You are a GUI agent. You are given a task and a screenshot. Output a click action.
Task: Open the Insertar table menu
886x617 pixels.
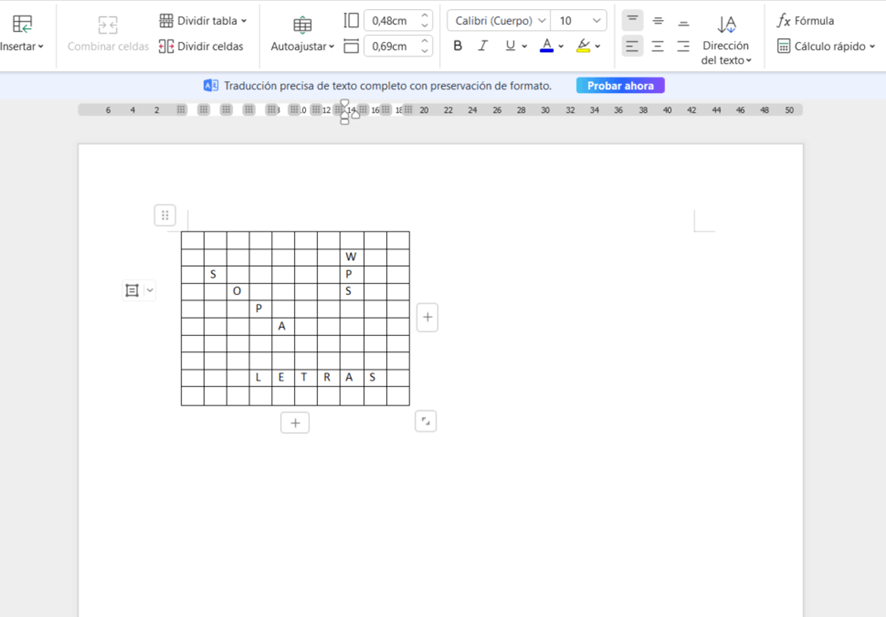[x=21, y=34]
